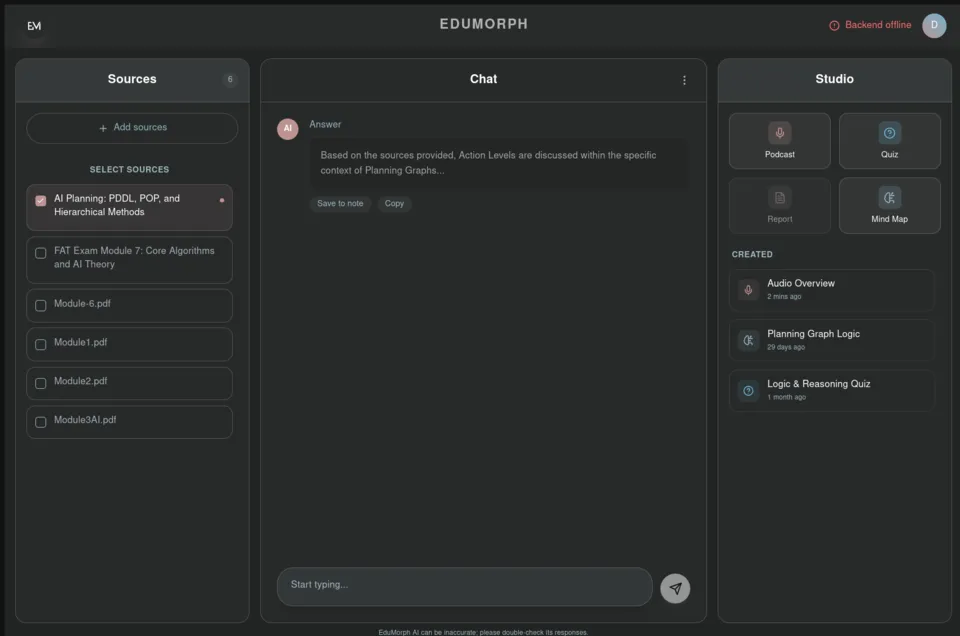
Task: Click the Add sources button
Action: [132, 128]
